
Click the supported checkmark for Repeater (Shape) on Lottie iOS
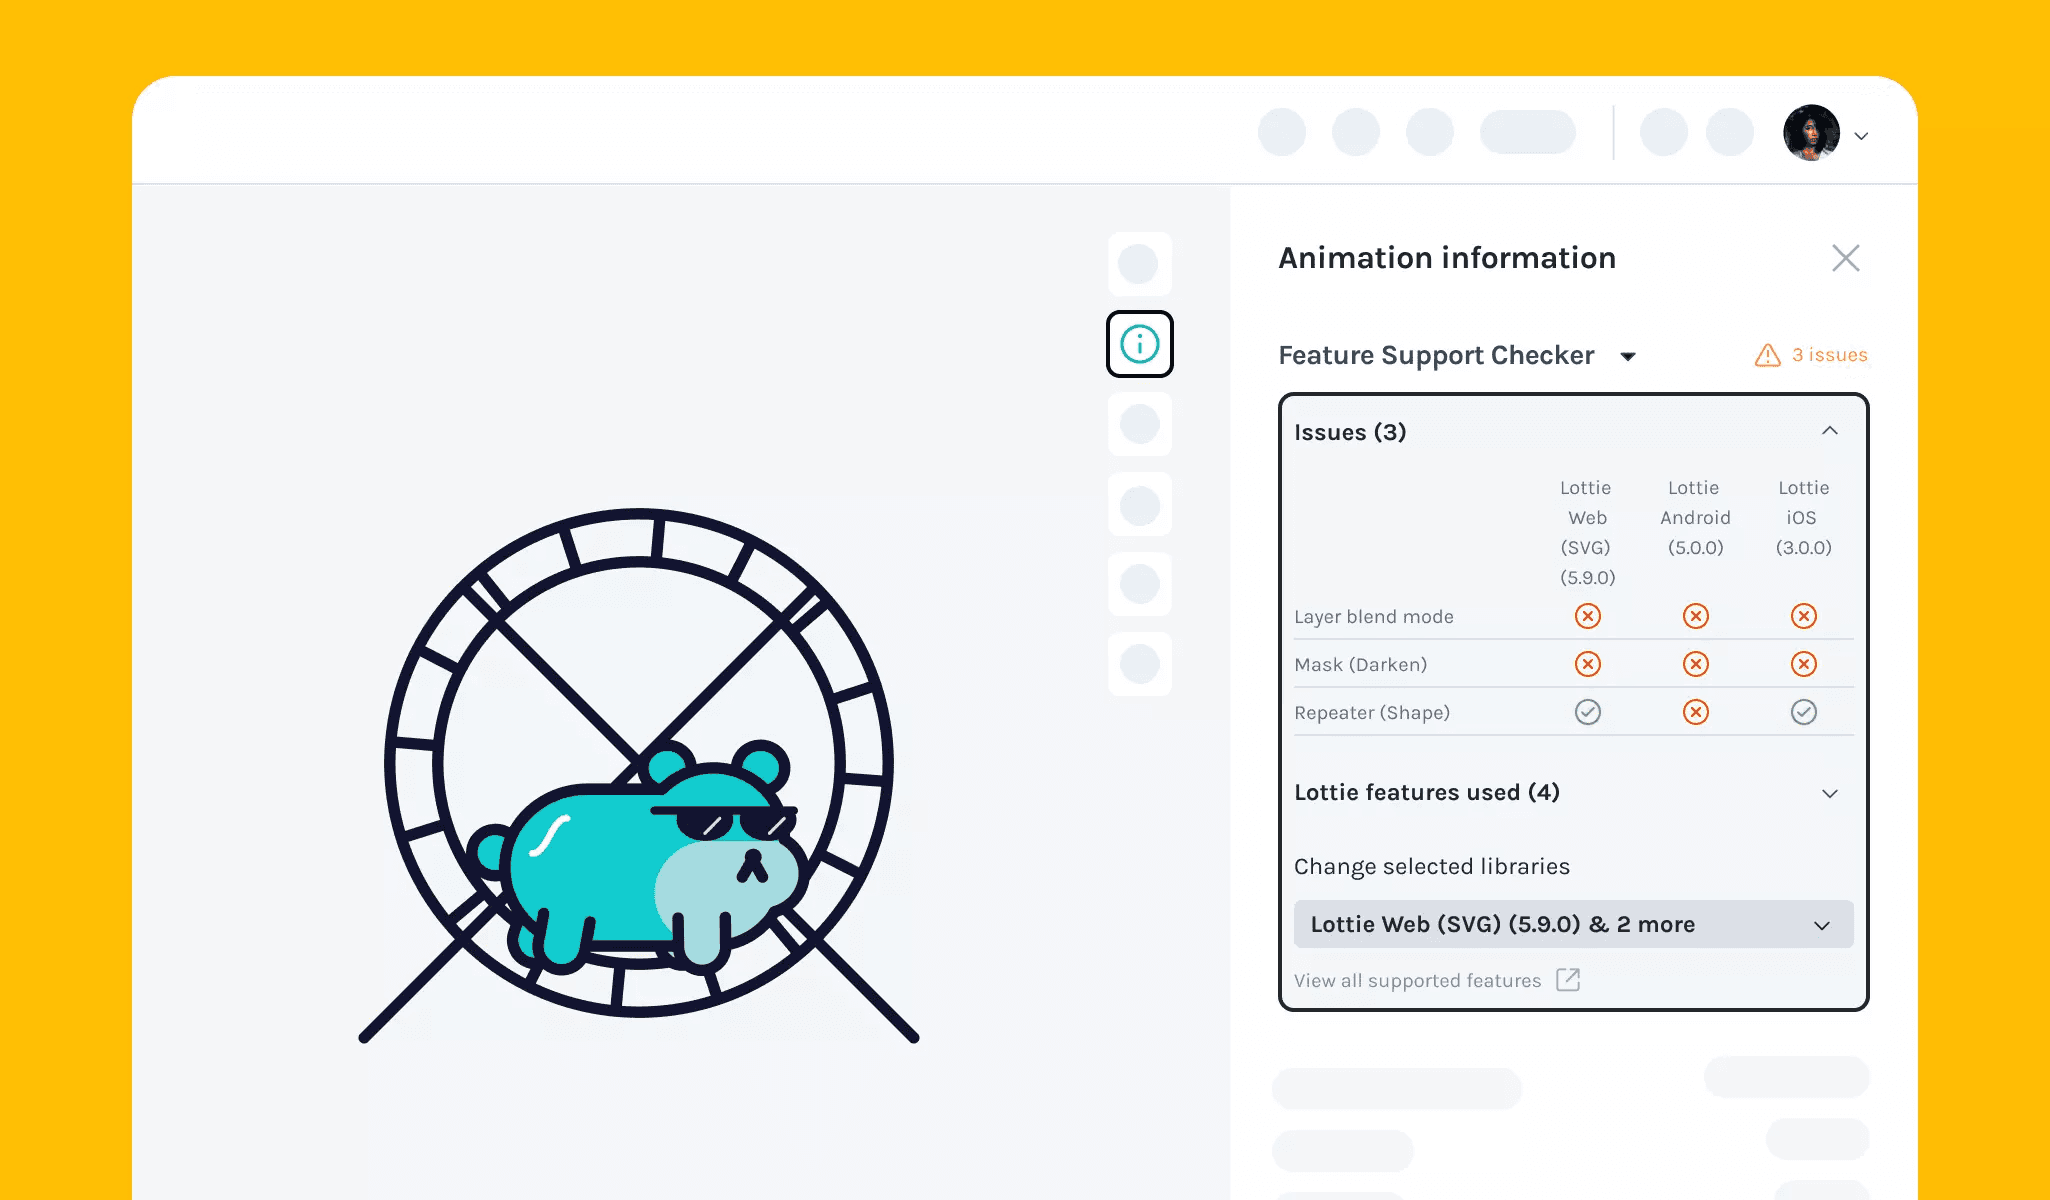(x=1803, y=712)
